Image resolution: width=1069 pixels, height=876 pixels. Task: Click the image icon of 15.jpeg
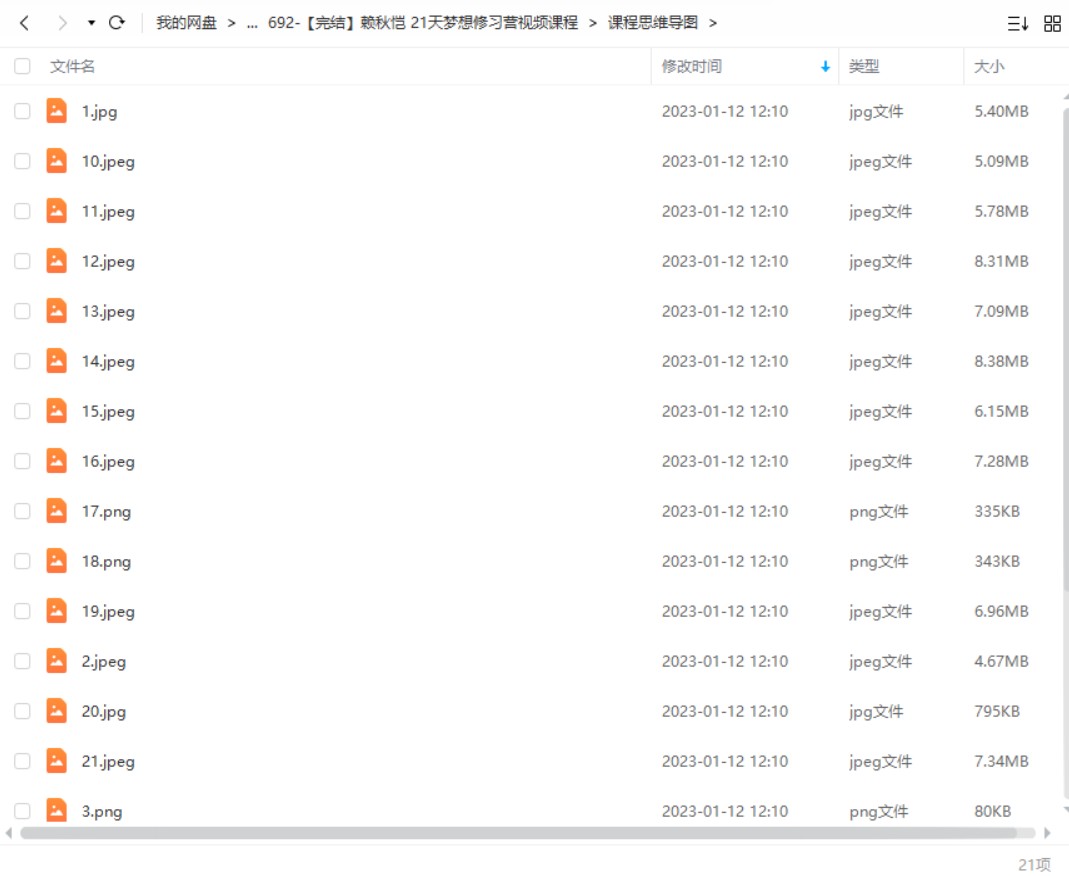point(57,410)
